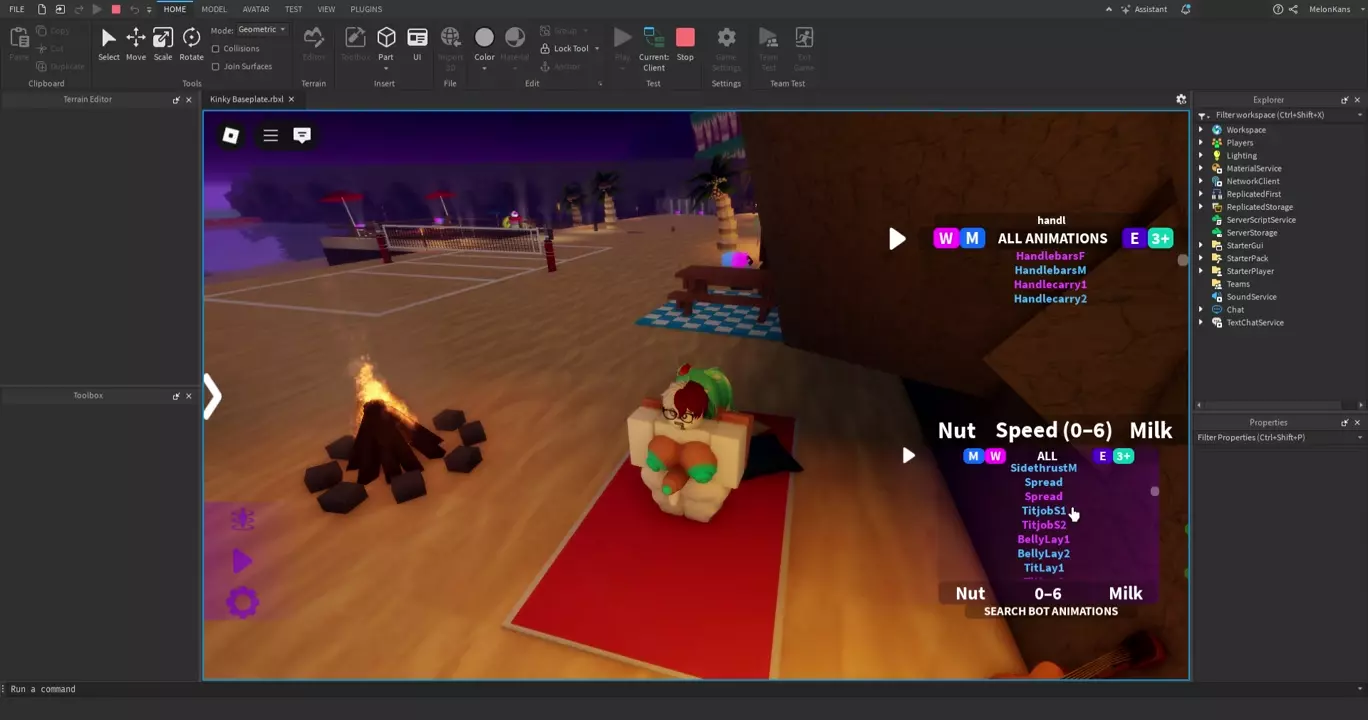This screenshot has height=720, width=1368.
Task: Toggle the Join Surfaces checkbox
Action: point(216,67)
